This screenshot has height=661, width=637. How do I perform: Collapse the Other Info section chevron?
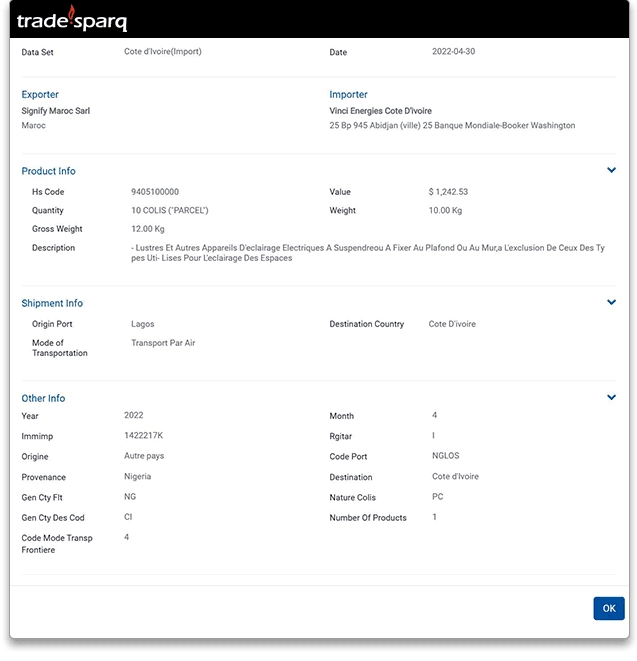[611, 397]
